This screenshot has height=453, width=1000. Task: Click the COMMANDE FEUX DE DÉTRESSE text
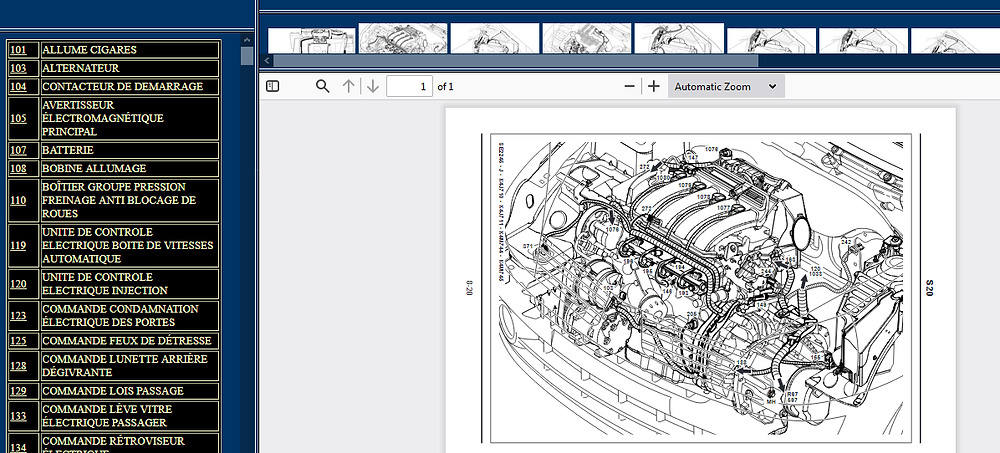click(x=126, y=341)
